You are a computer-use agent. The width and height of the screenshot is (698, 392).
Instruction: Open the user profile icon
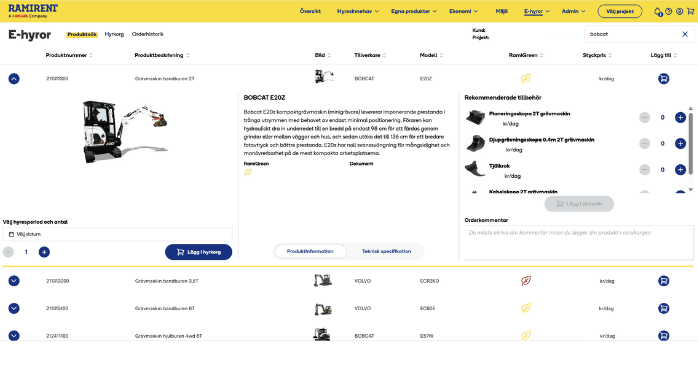[679, 12]
